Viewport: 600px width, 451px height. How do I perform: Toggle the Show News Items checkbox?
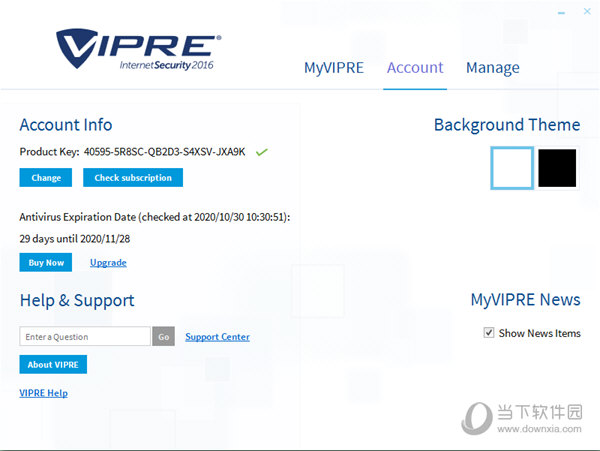(489, 332)
